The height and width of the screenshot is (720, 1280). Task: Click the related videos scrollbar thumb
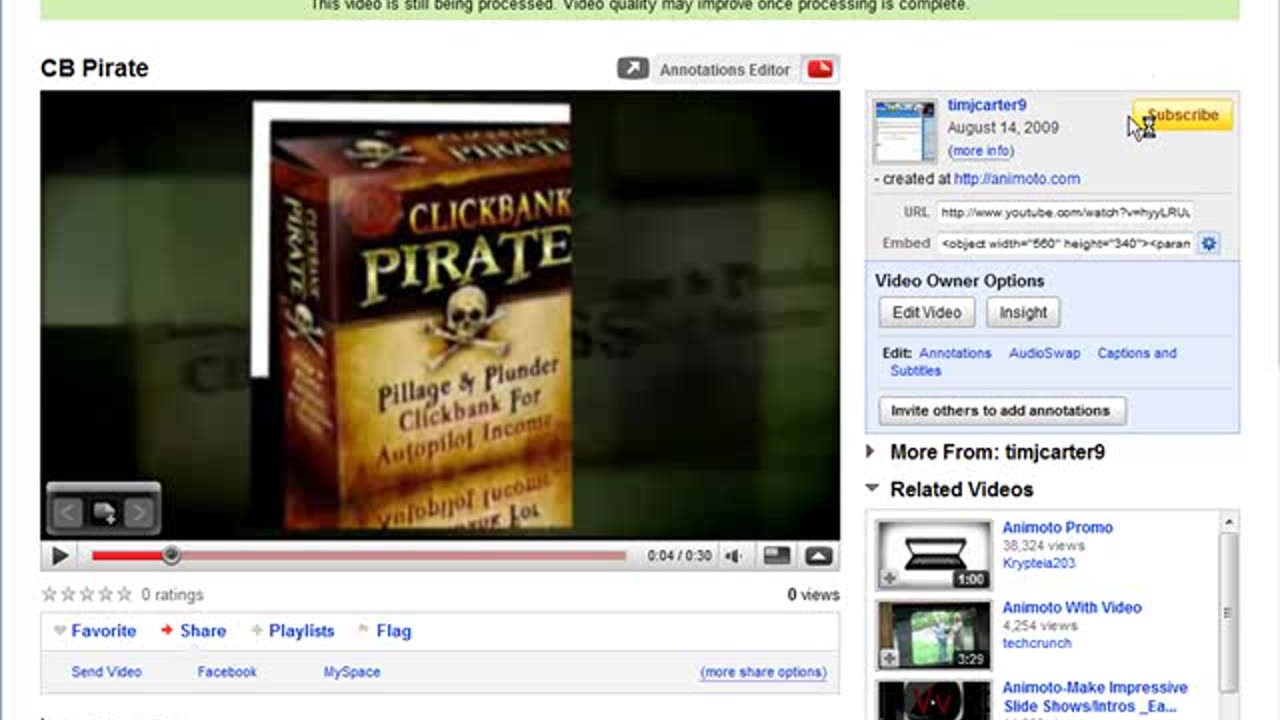[1230, 613]
